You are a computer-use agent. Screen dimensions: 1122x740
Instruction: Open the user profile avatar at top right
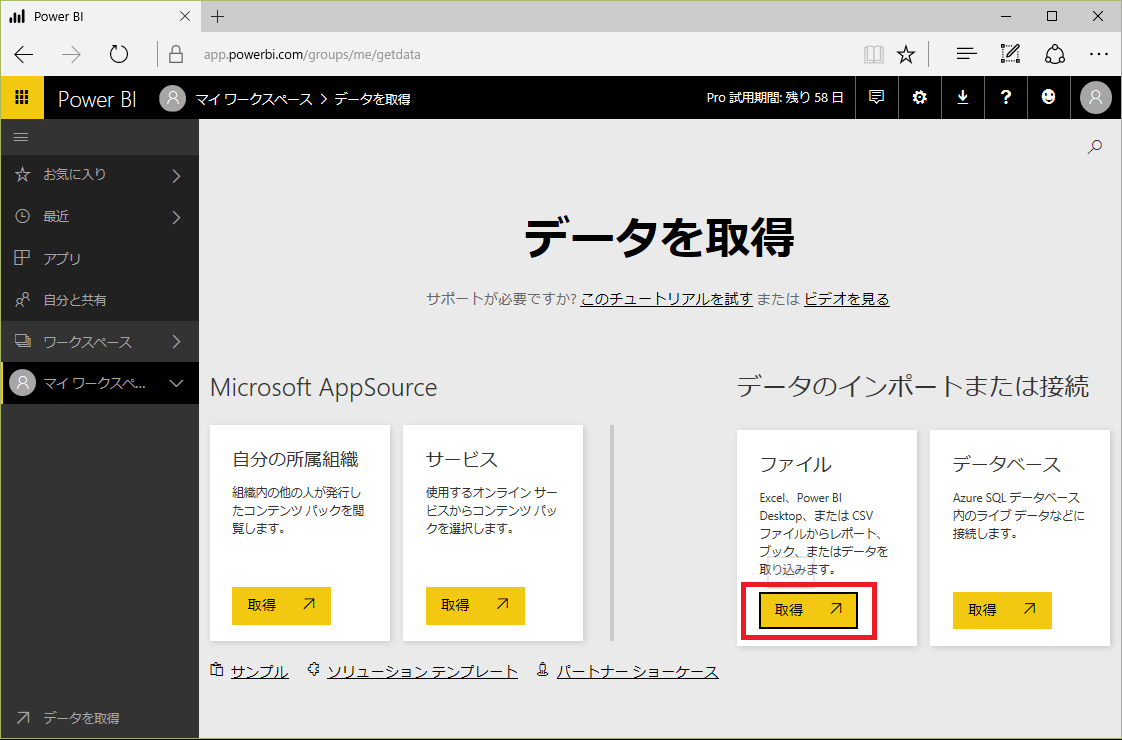tap(1096, 97)
